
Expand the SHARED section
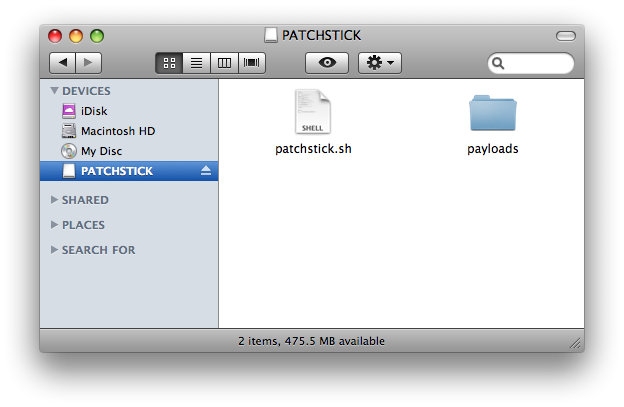[54, 200]
